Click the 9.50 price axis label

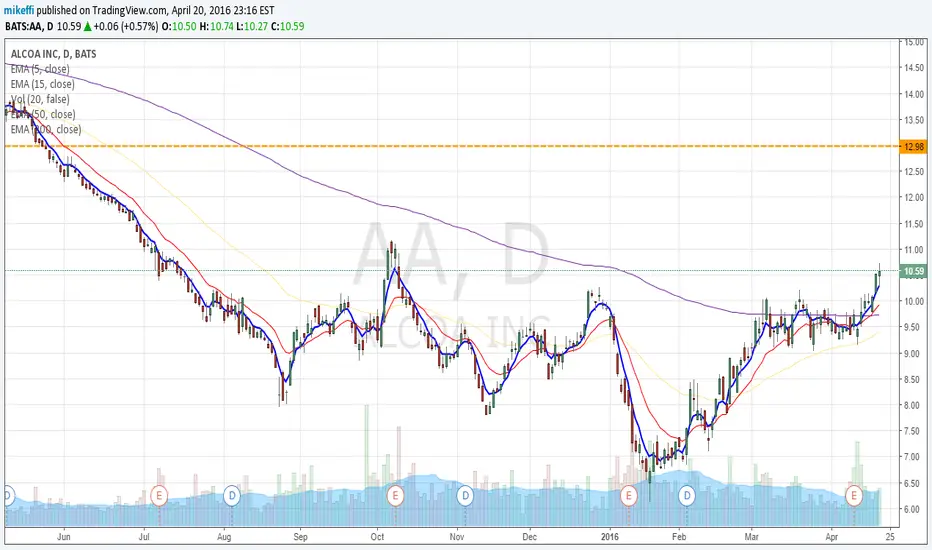(914, 327)
